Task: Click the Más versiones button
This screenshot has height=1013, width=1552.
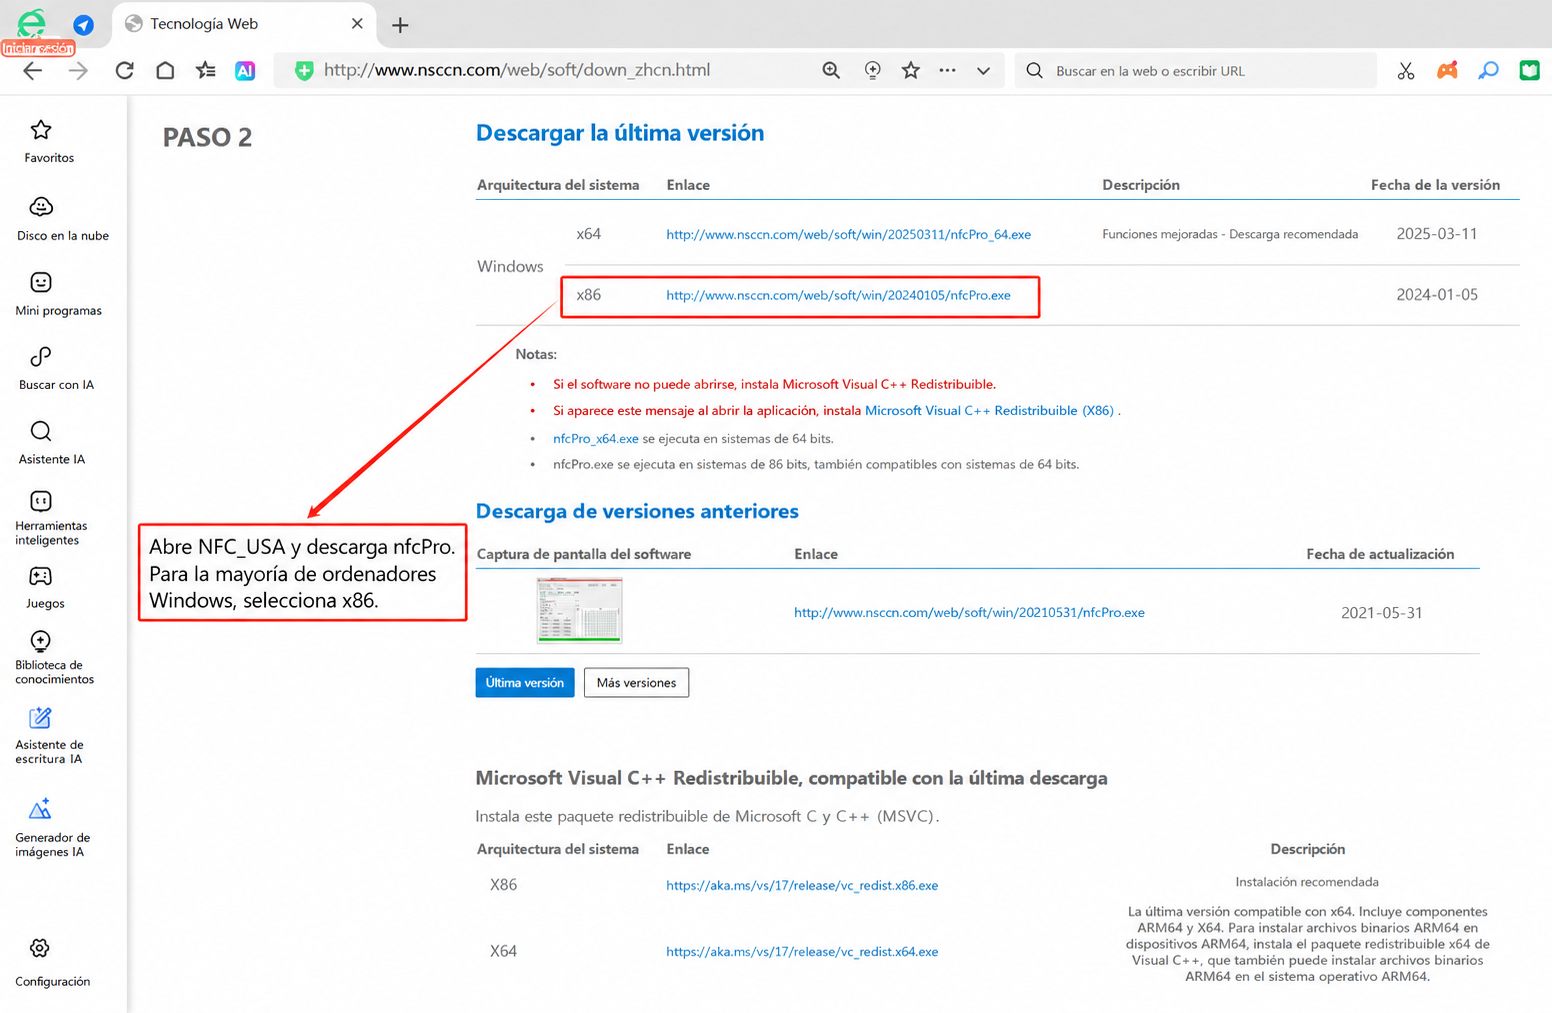Action: (636, 683)
